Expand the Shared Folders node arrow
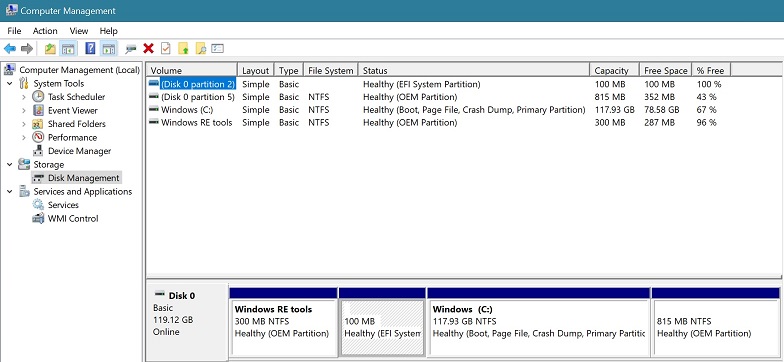Image resolution: width=784 pixels, height=362 pixels. 24,124
